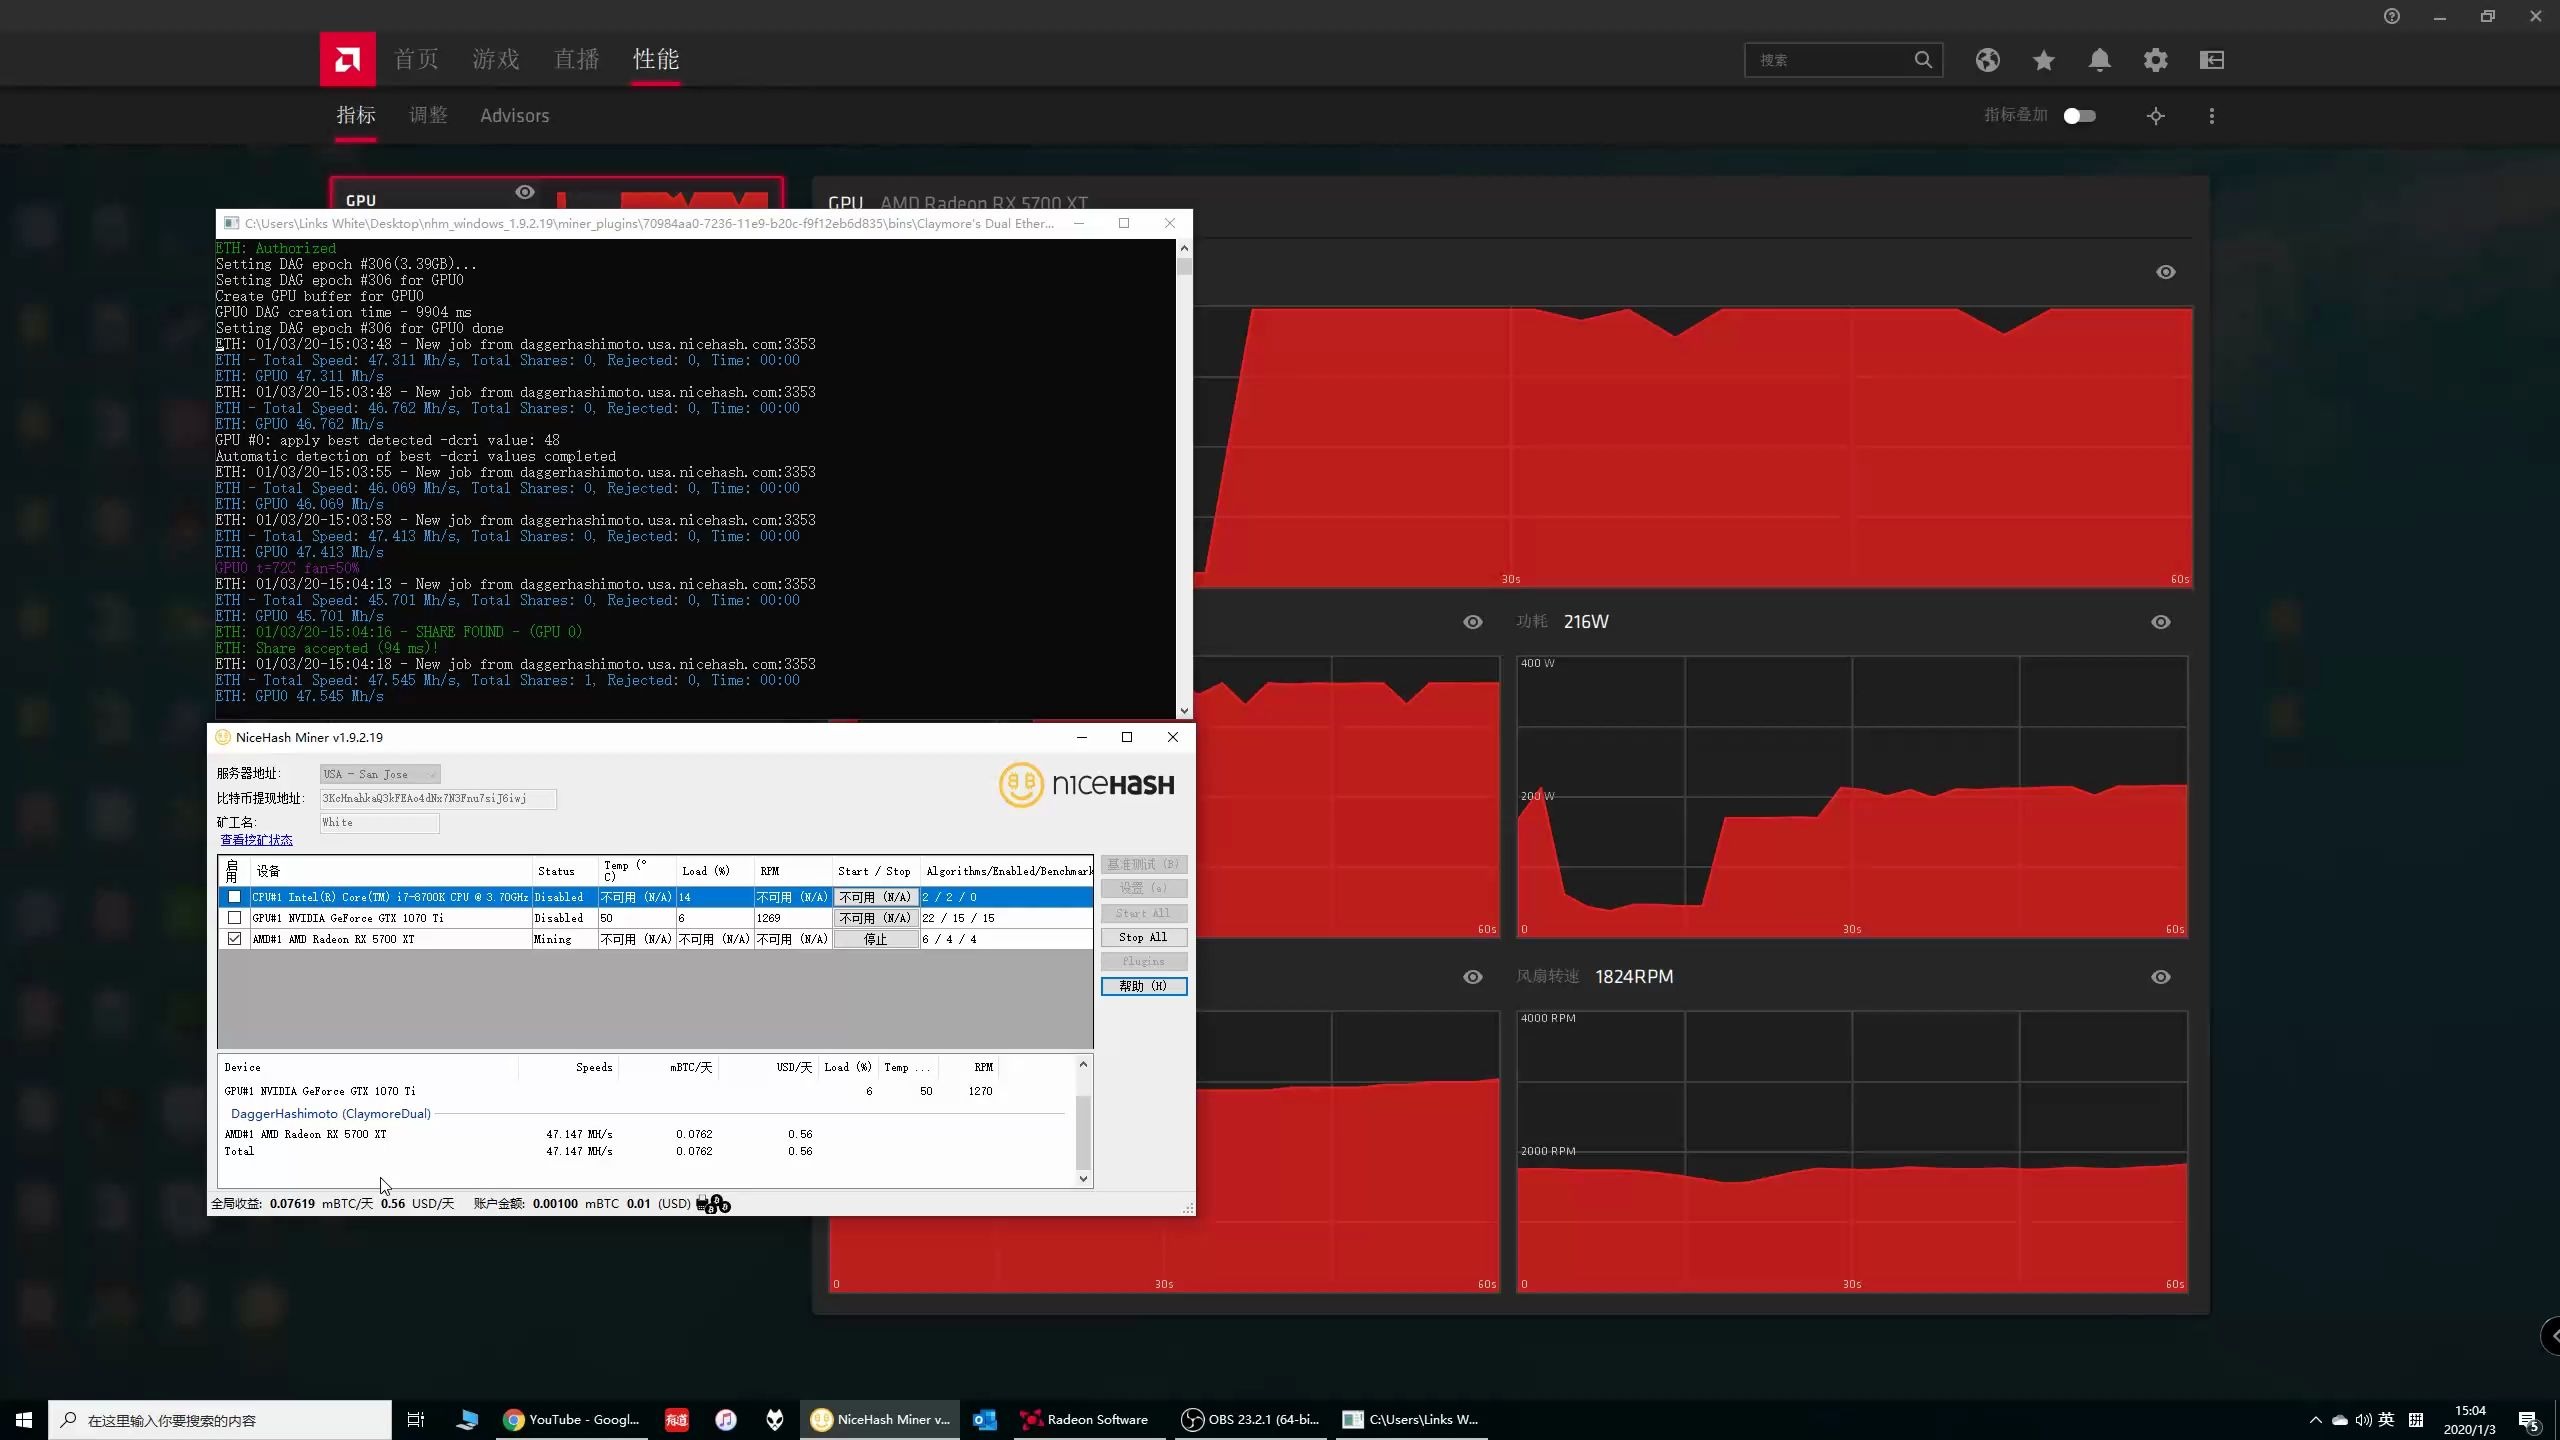The width and height of the screenshot is (2560, 1440).
Task: Switch to the 调整 tuning tab
Action: click(x=428, y=116)
